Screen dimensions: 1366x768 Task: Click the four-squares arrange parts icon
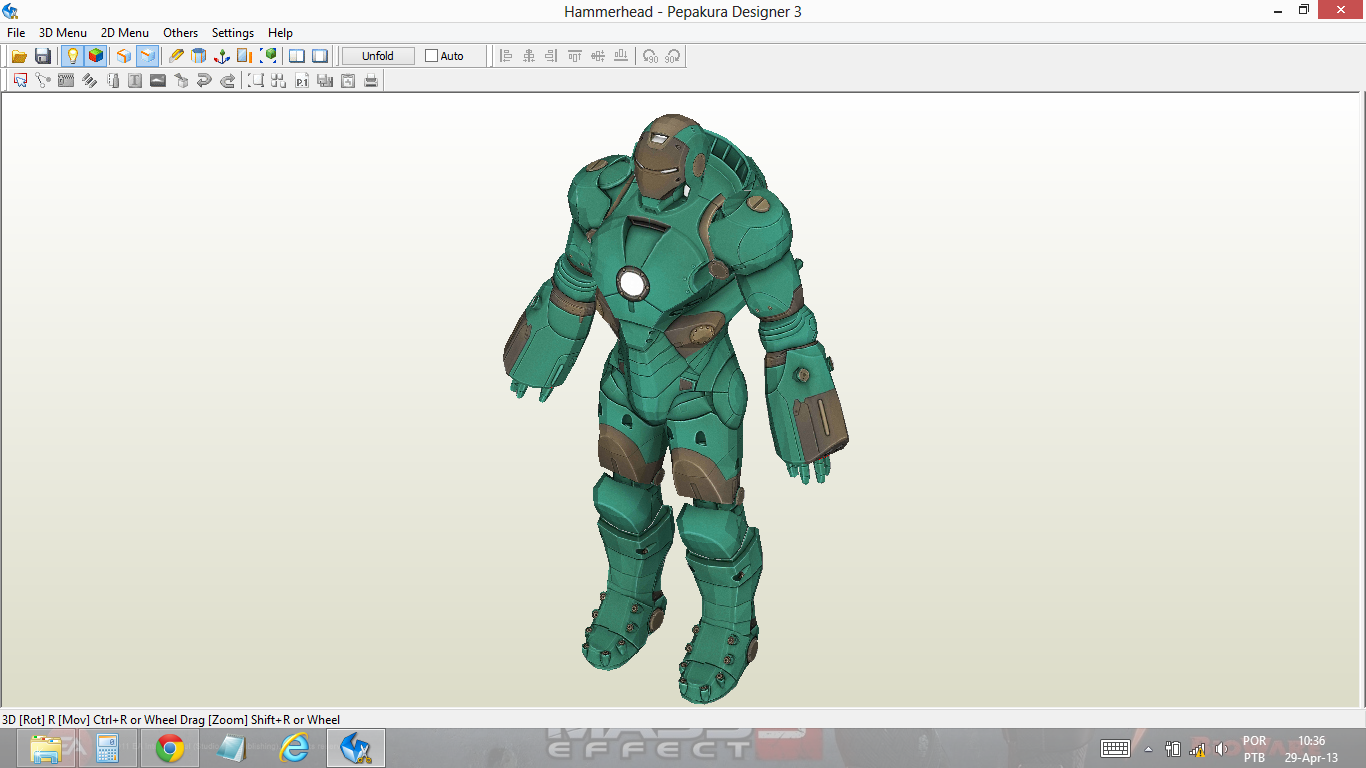pos(279,80)
